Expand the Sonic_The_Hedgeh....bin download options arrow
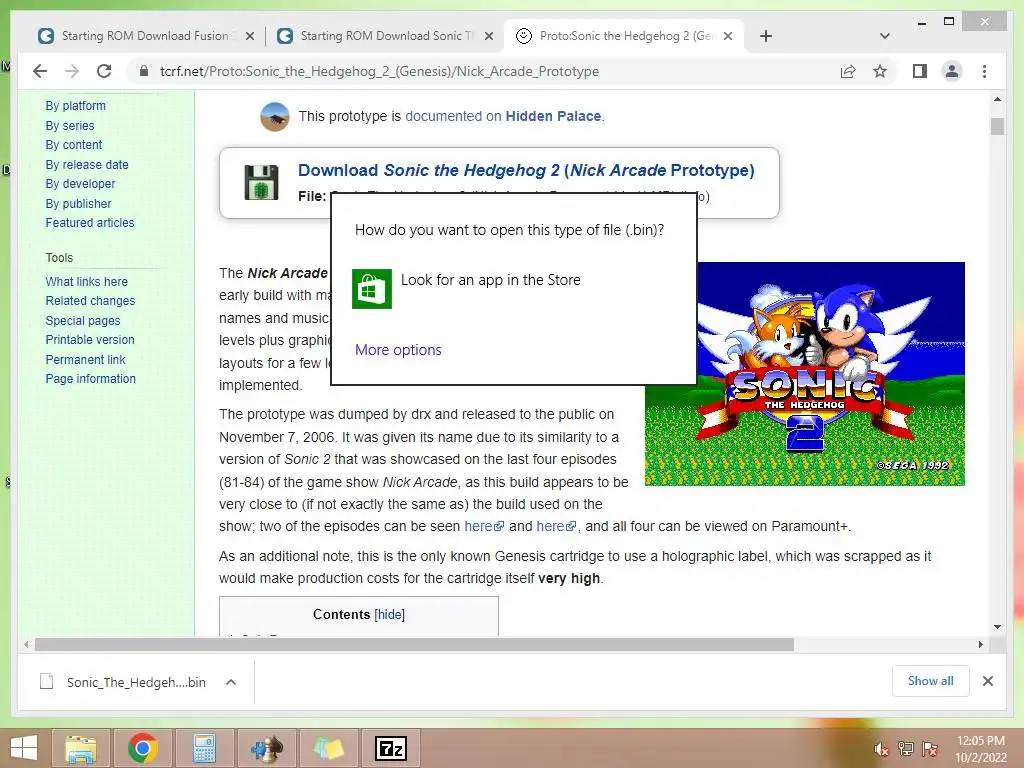 click(x=231, y=682)
